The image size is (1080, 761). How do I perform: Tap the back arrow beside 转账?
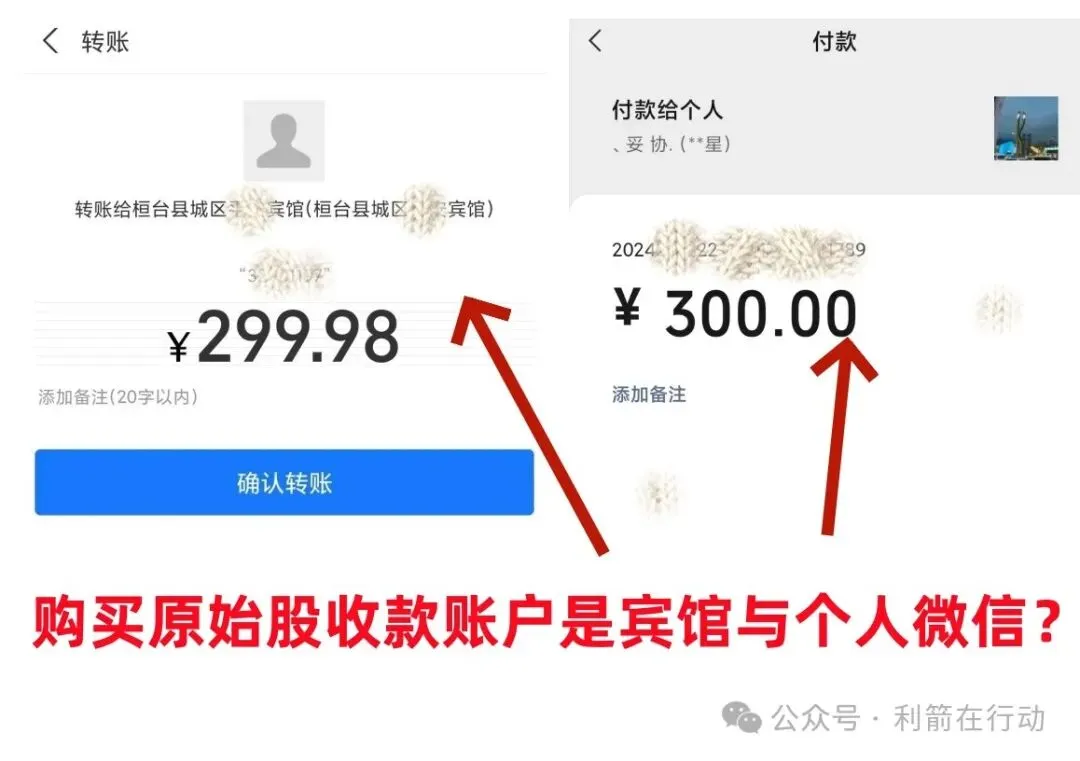click(x=50, y=41)
